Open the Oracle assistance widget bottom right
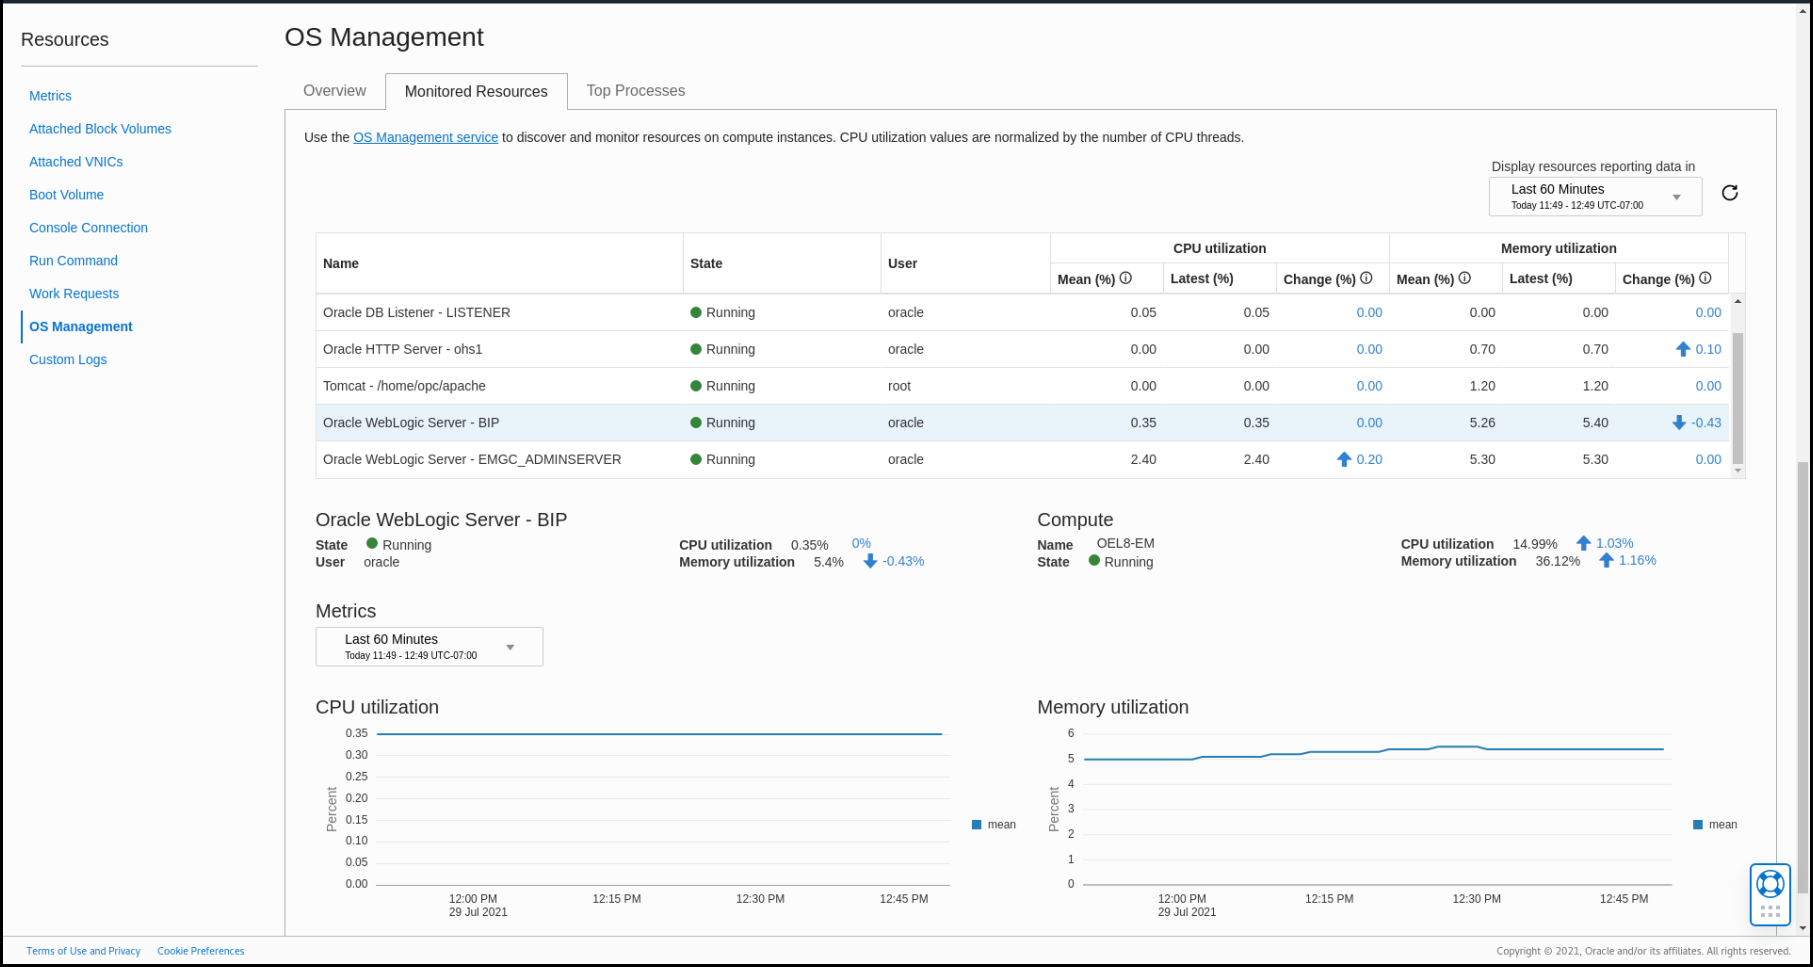1813x967 pixels. (x=1770, y=893)
